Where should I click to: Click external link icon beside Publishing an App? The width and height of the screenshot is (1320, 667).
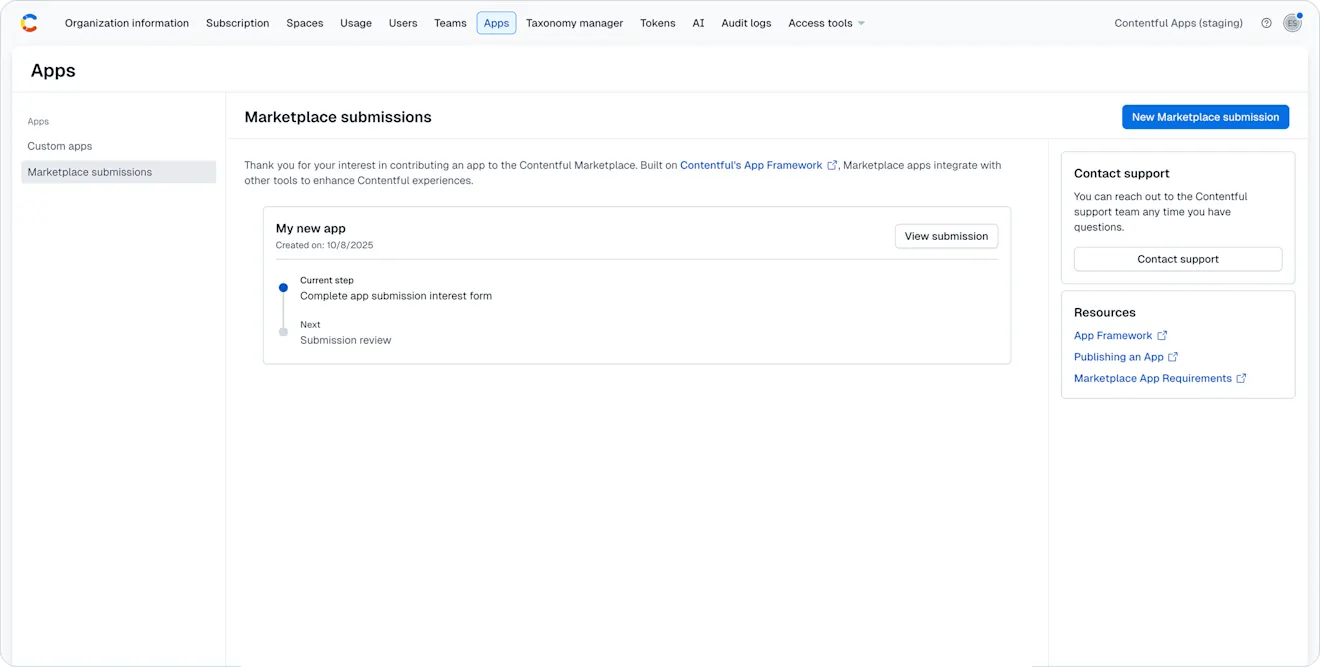coord(1173,357)
